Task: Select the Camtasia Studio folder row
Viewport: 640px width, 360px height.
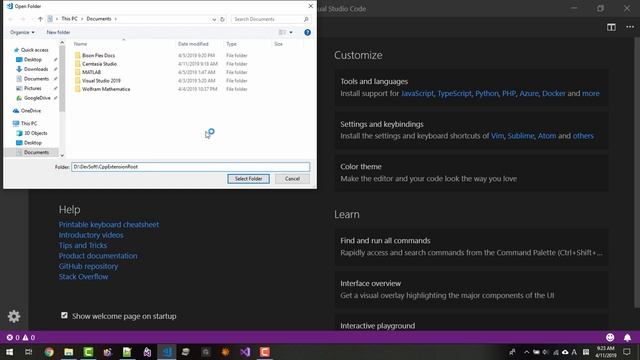Action: (161, 64)
